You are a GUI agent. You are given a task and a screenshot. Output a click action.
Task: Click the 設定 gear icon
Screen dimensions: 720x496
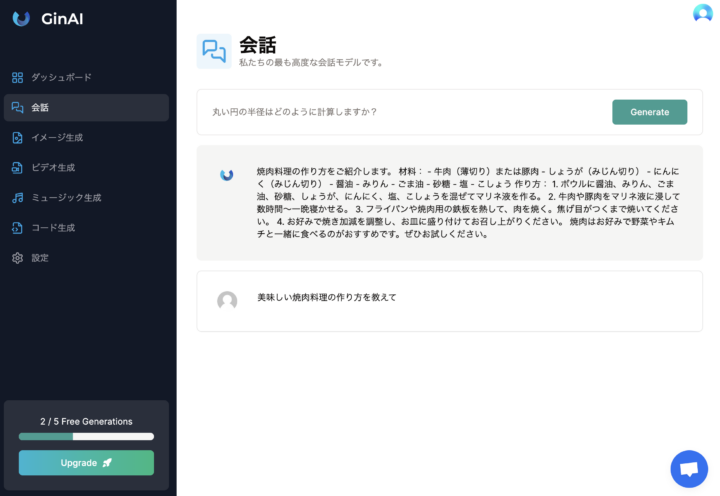(17, 258)
